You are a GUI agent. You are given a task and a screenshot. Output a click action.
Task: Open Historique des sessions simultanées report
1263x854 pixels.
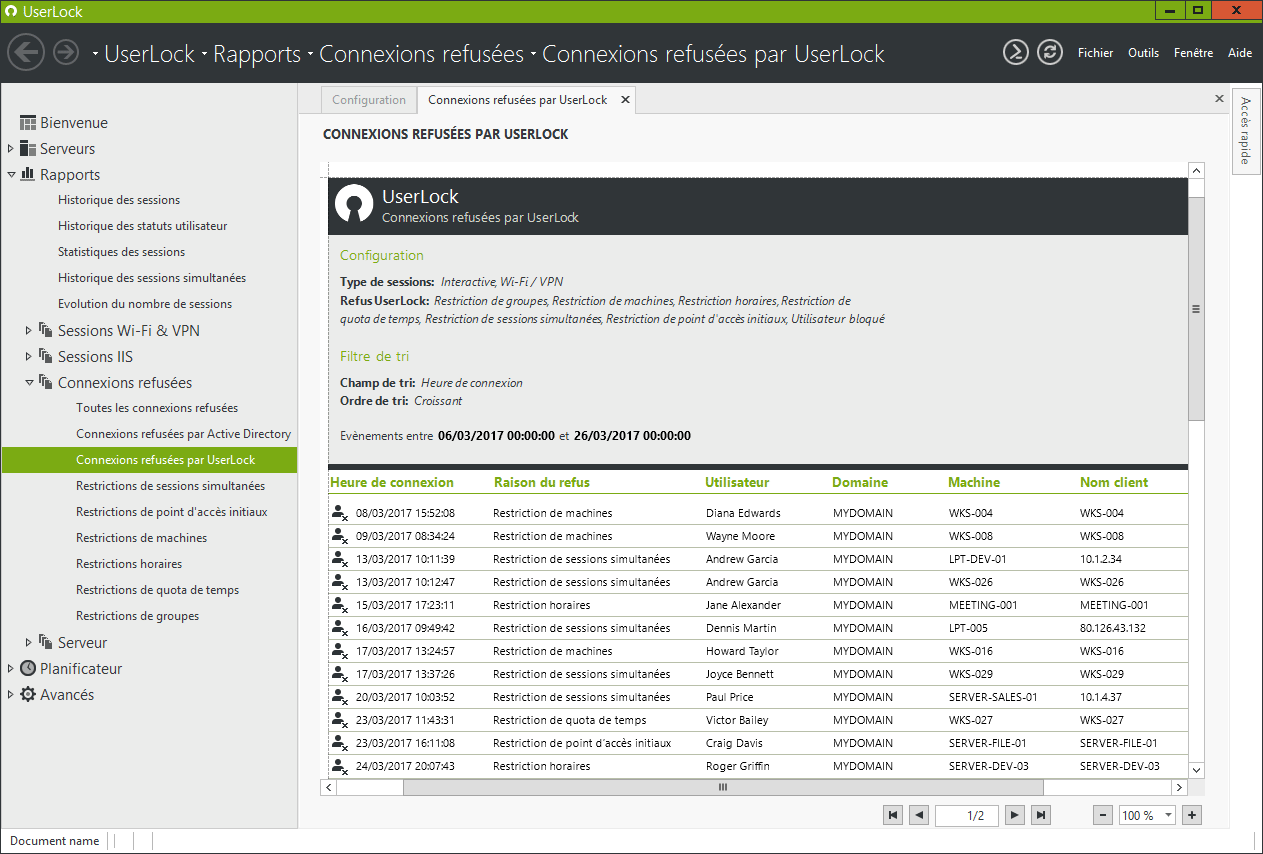(x=152, y=278)
